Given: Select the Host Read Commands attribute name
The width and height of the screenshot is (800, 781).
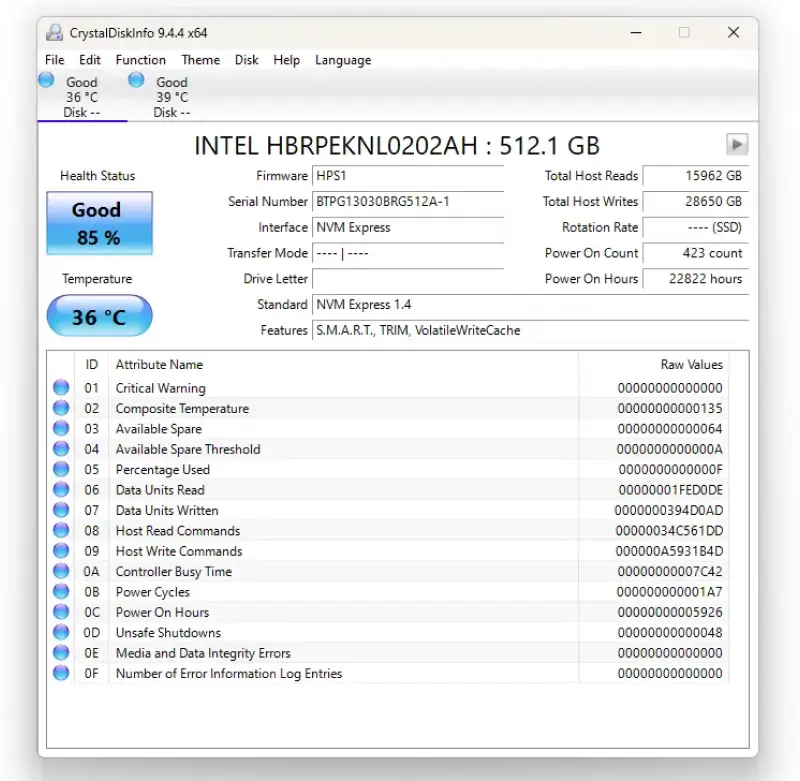Looking at the screenshot, I should tap(178, 531).
